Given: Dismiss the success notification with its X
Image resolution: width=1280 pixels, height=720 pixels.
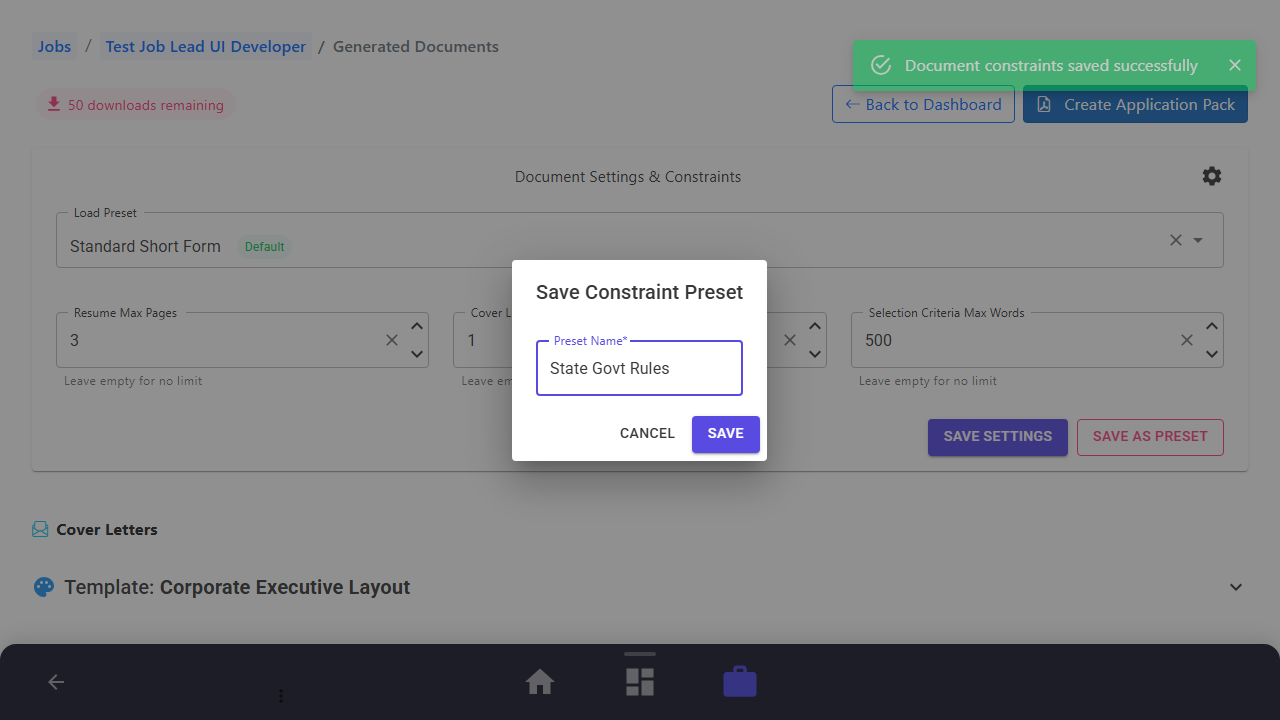Looking at the screenshot, I should tap(1235, 65).
